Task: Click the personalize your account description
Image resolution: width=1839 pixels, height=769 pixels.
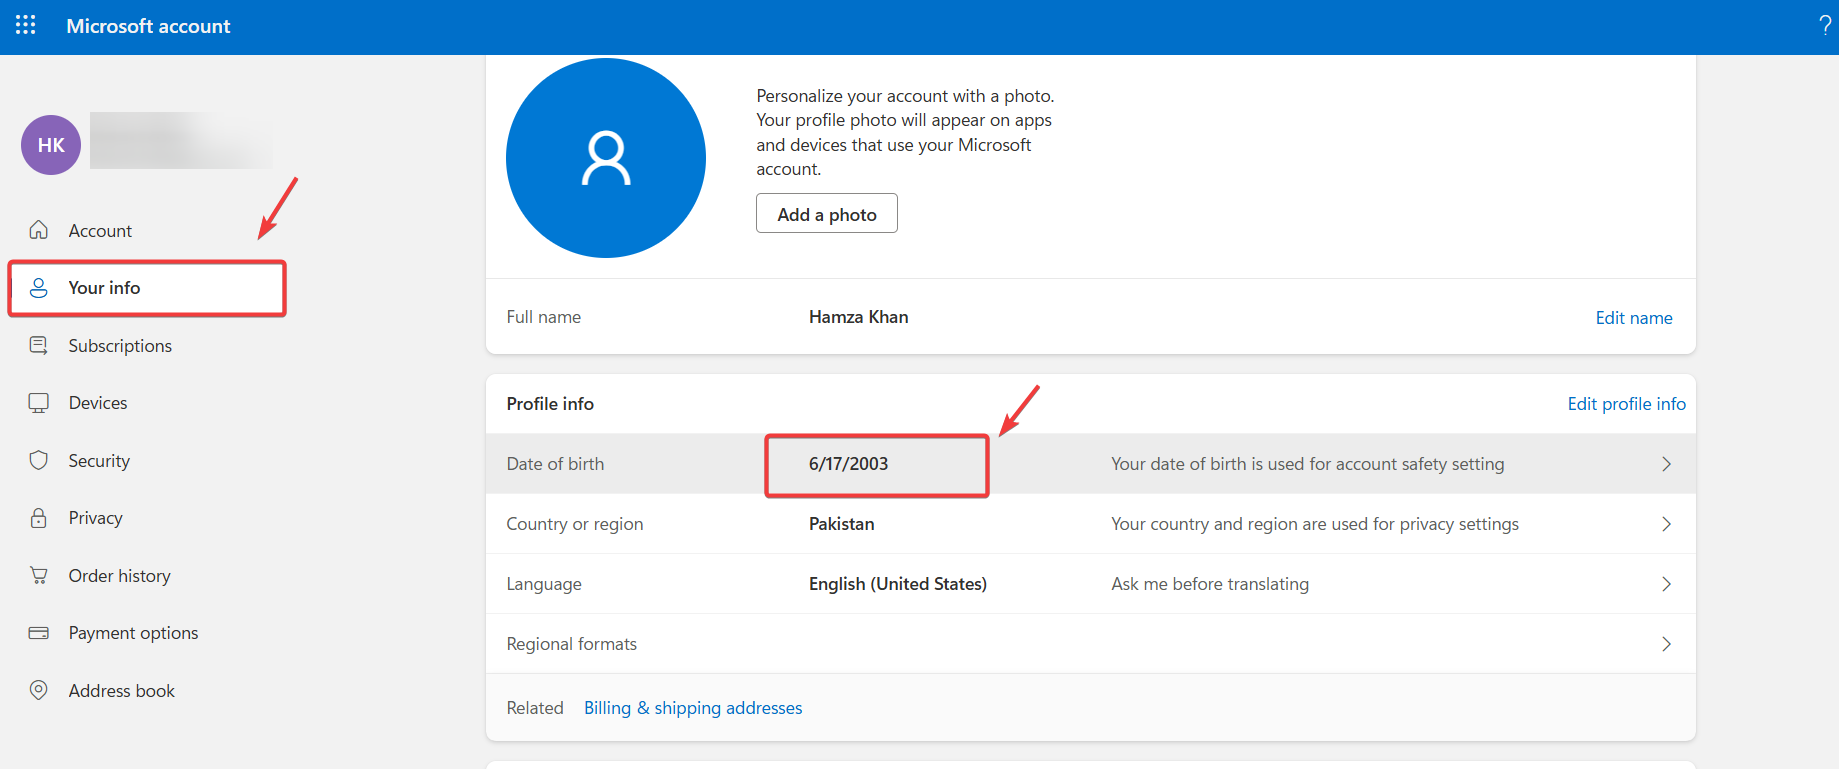Action: point(905,133)
